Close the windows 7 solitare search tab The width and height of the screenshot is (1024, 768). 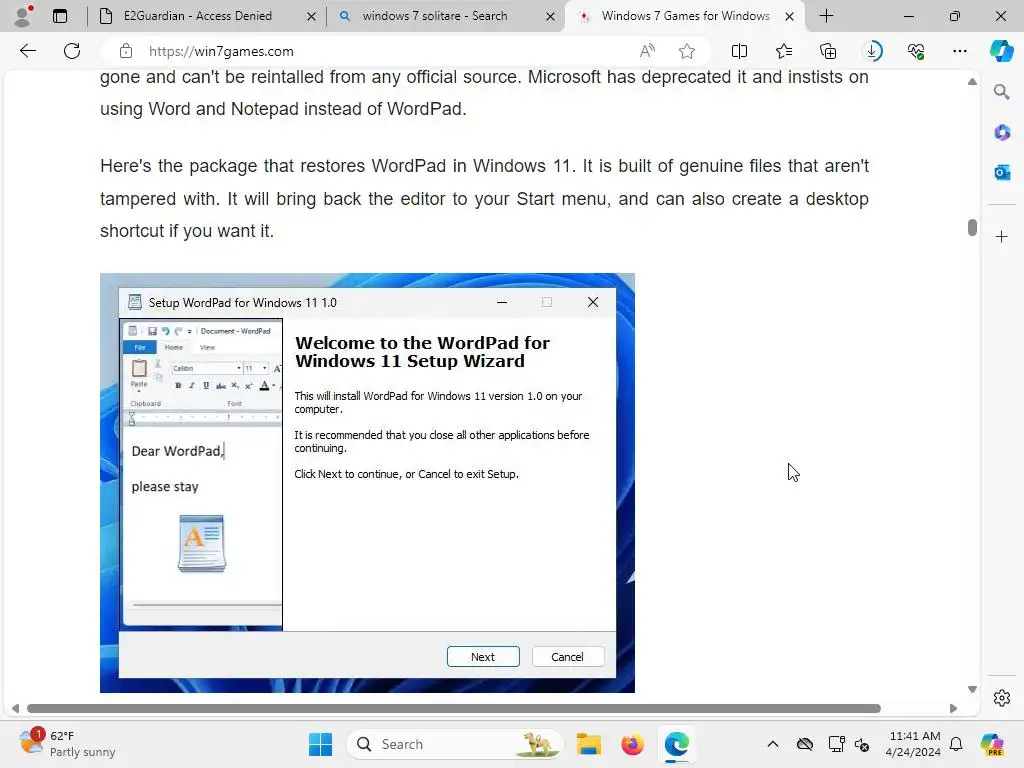coord(551,16)
